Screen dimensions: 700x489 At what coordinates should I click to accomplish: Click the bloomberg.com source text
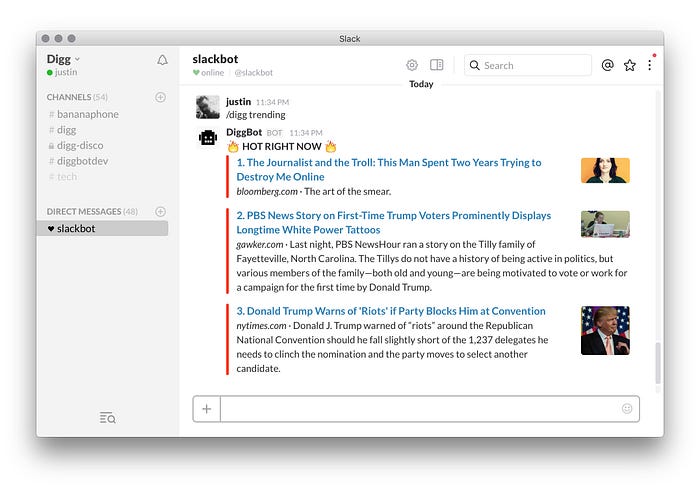[267, 192]
